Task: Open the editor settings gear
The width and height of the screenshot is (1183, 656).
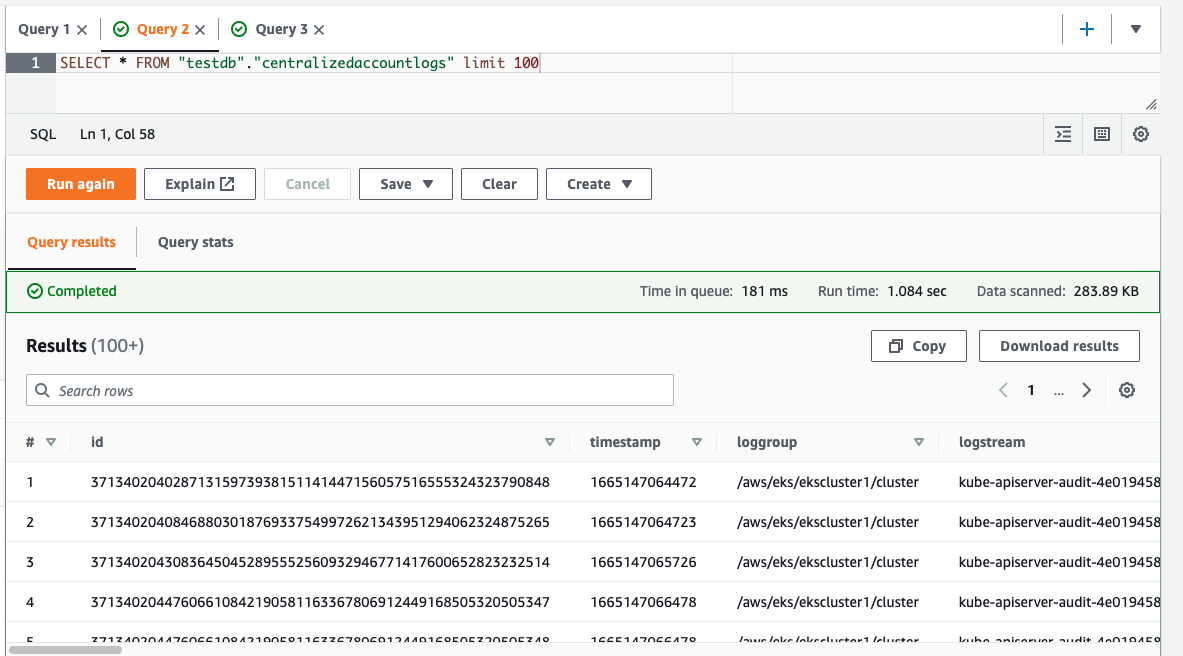Action: pyautogui.click(x=1141, y=134)
